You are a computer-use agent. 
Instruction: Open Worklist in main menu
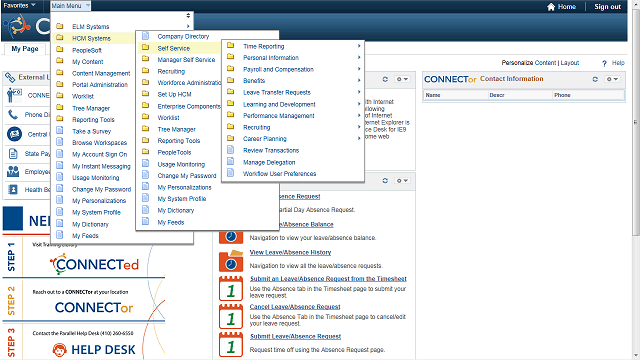point(83,97)
